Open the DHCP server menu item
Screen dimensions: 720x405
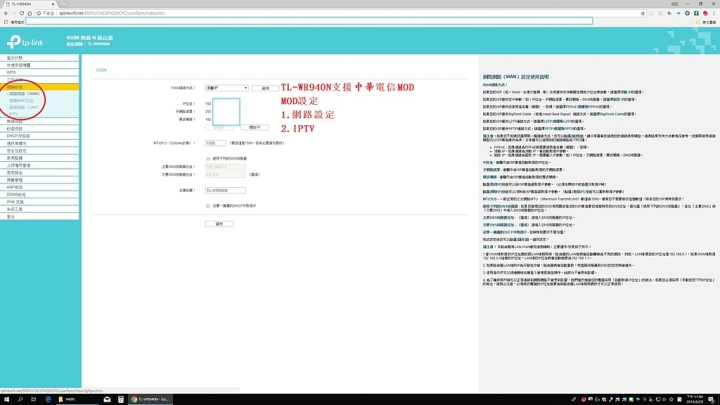[x=39, y=136]
